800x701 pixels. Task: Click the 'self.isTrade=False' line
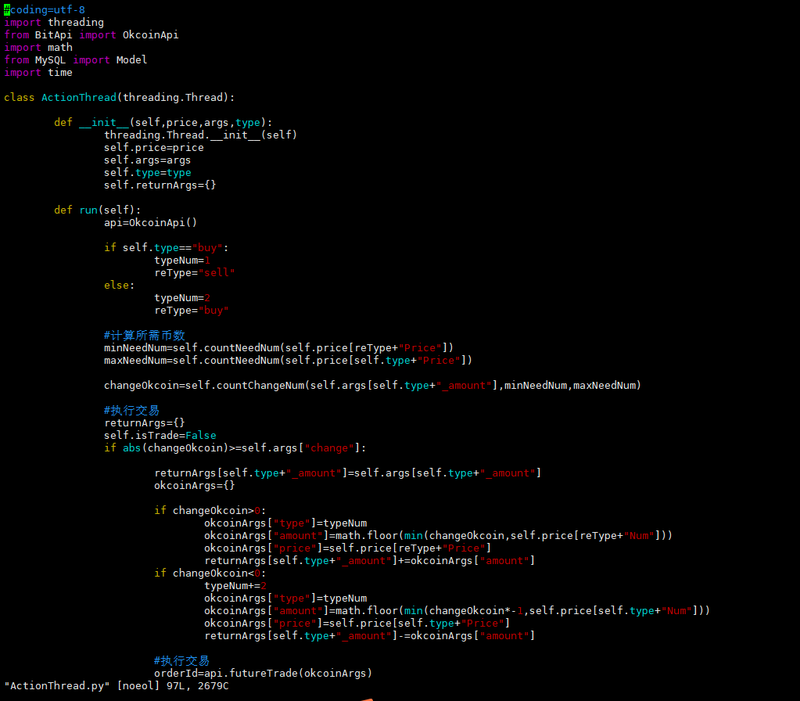point(160,435)
